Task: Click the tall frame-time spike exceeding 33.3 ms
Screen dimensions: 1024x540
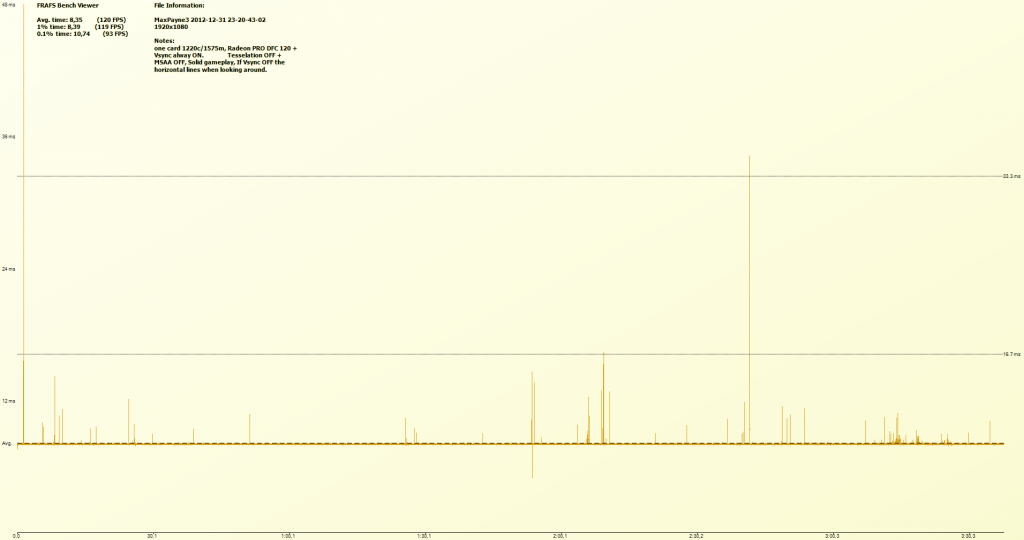Action: click(x=749, y=300)
